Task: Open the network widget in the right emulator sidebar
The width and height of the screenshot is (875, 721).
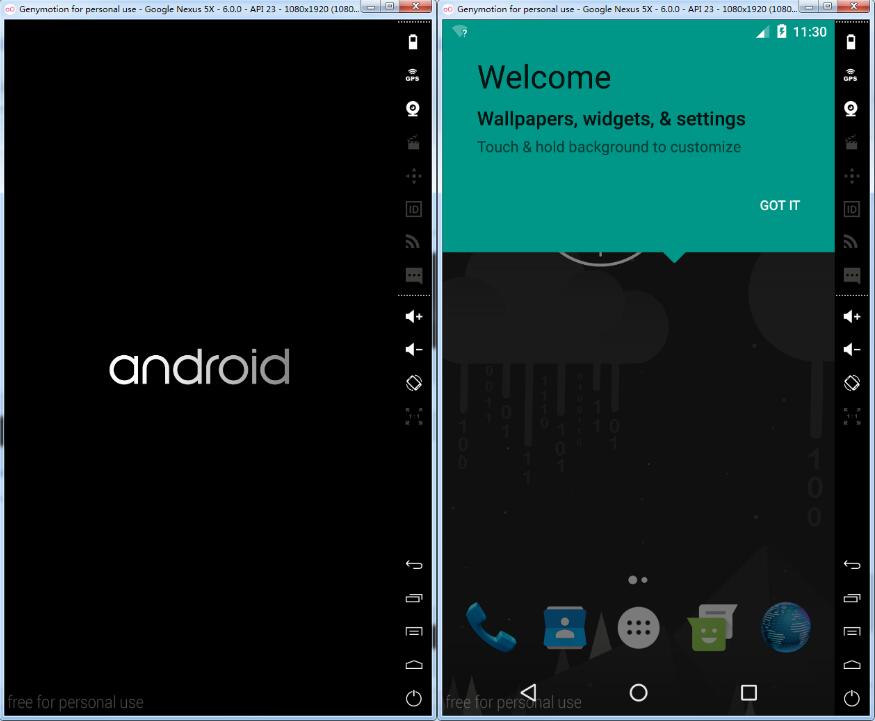Action: point(851,241)
